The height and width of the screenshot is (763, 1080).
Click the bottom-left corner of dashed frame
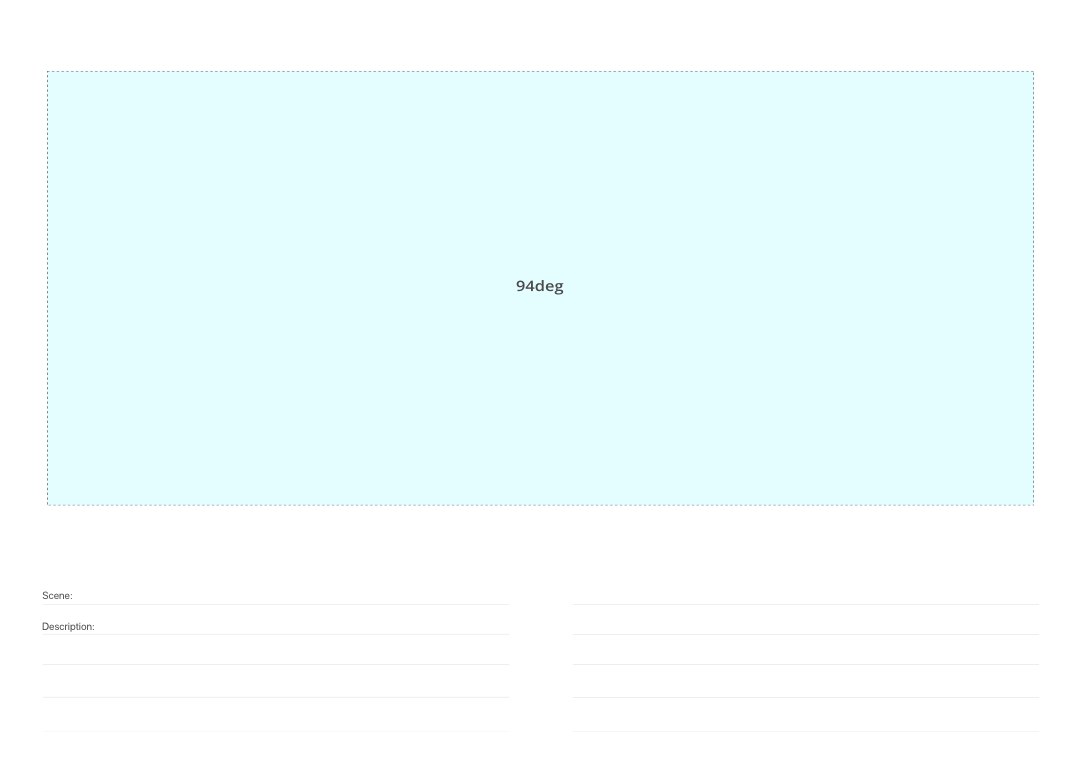[x=47, y=505]
